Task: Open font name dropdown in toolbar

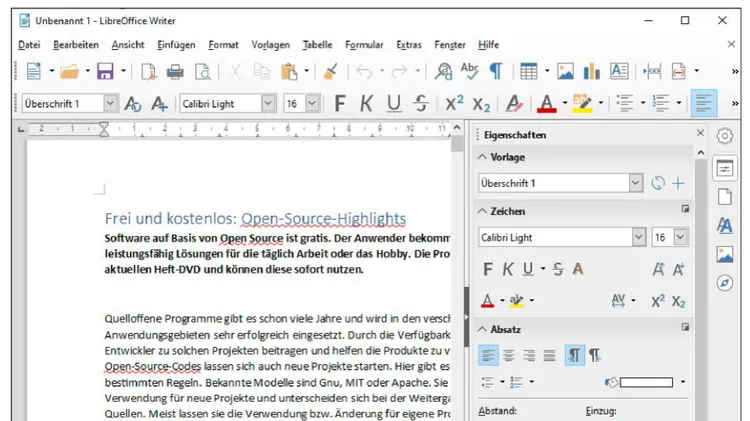Action: pos(268,103)
